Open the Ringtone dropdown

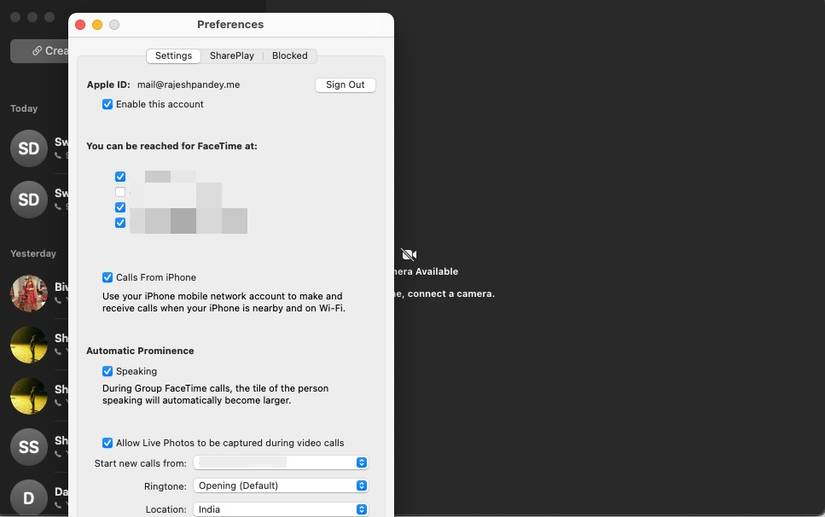pyautogui.click(x=280, y=485)
